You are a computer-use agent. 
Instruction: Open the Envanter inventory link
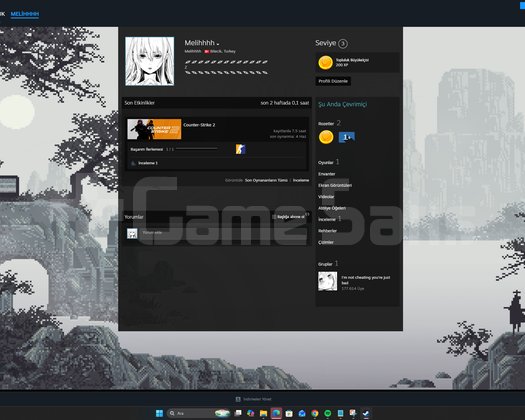(x=326, y=174)
